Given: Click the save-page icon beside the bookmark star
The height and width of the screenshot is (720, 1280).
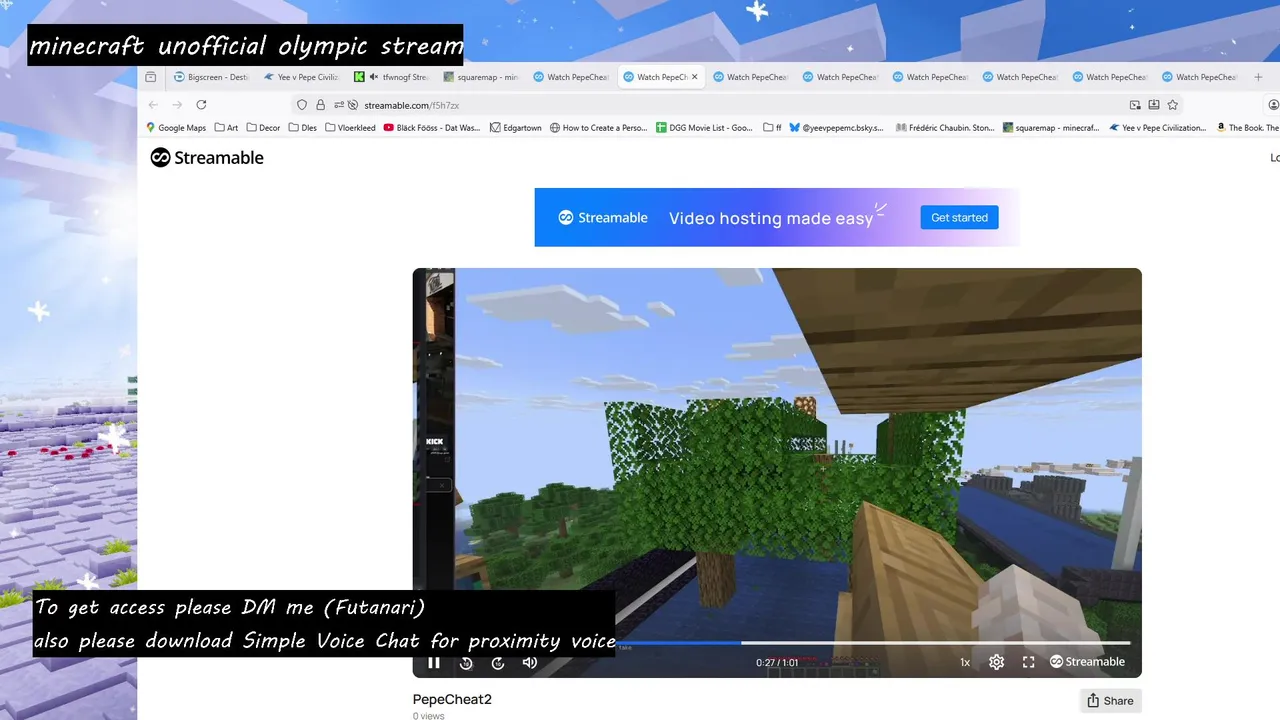Looking at the screenshot, I should (1153, 105).
